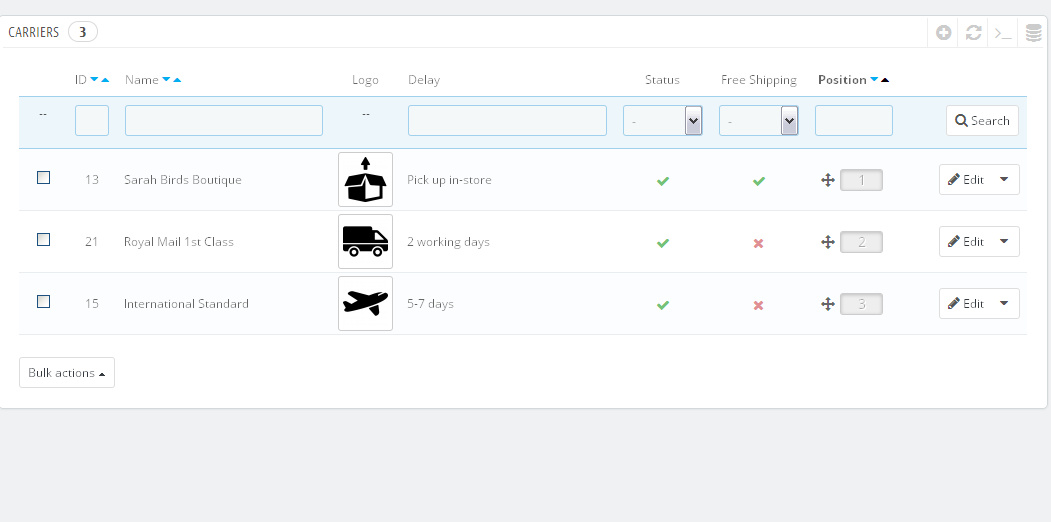Check the International Standard row checkbox
Screen dimensions: 1051x522
tap(43, 302)
